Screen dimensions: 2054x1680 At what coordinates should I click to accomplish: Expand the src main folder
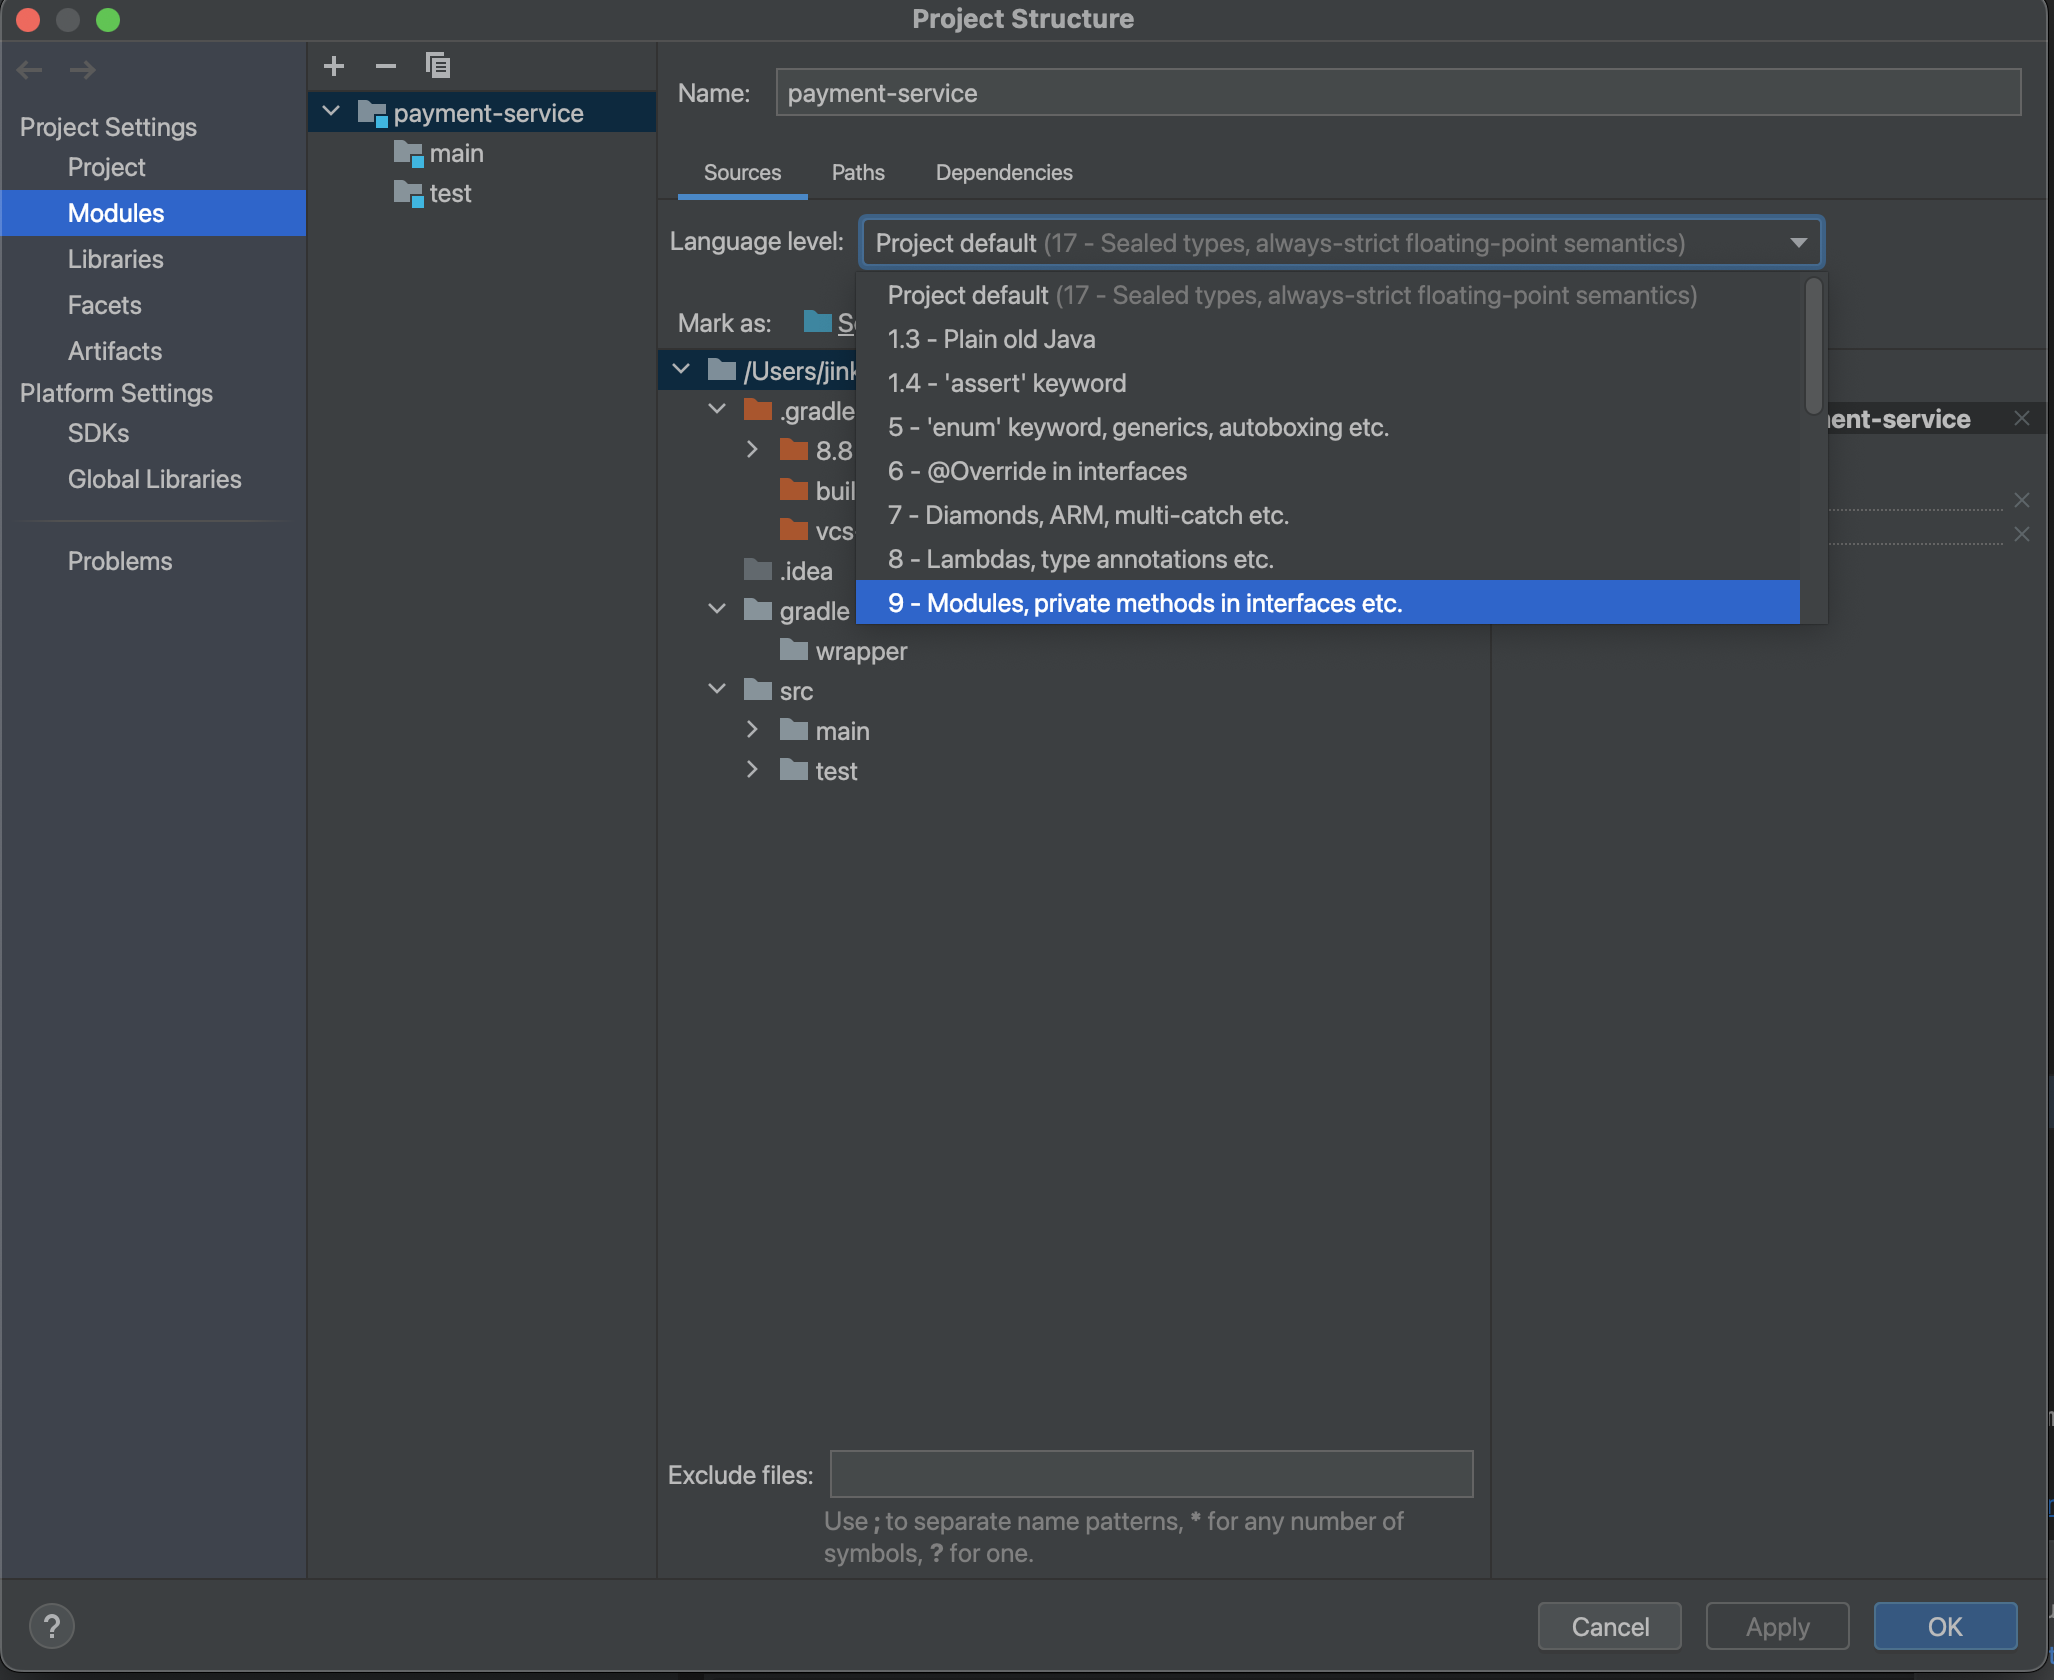(752, 731)
